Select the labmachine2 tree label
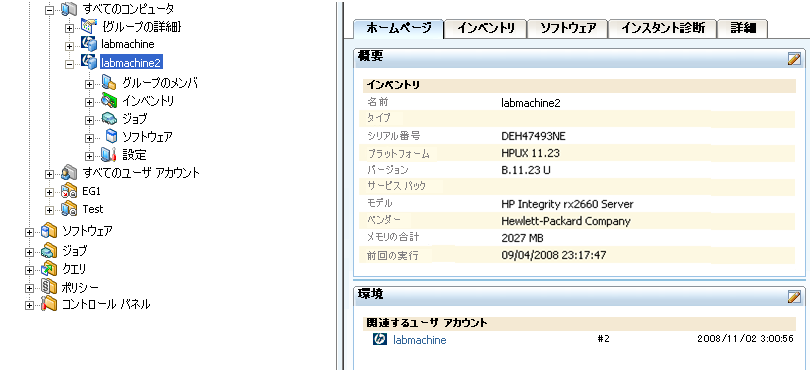 (132, 63)
